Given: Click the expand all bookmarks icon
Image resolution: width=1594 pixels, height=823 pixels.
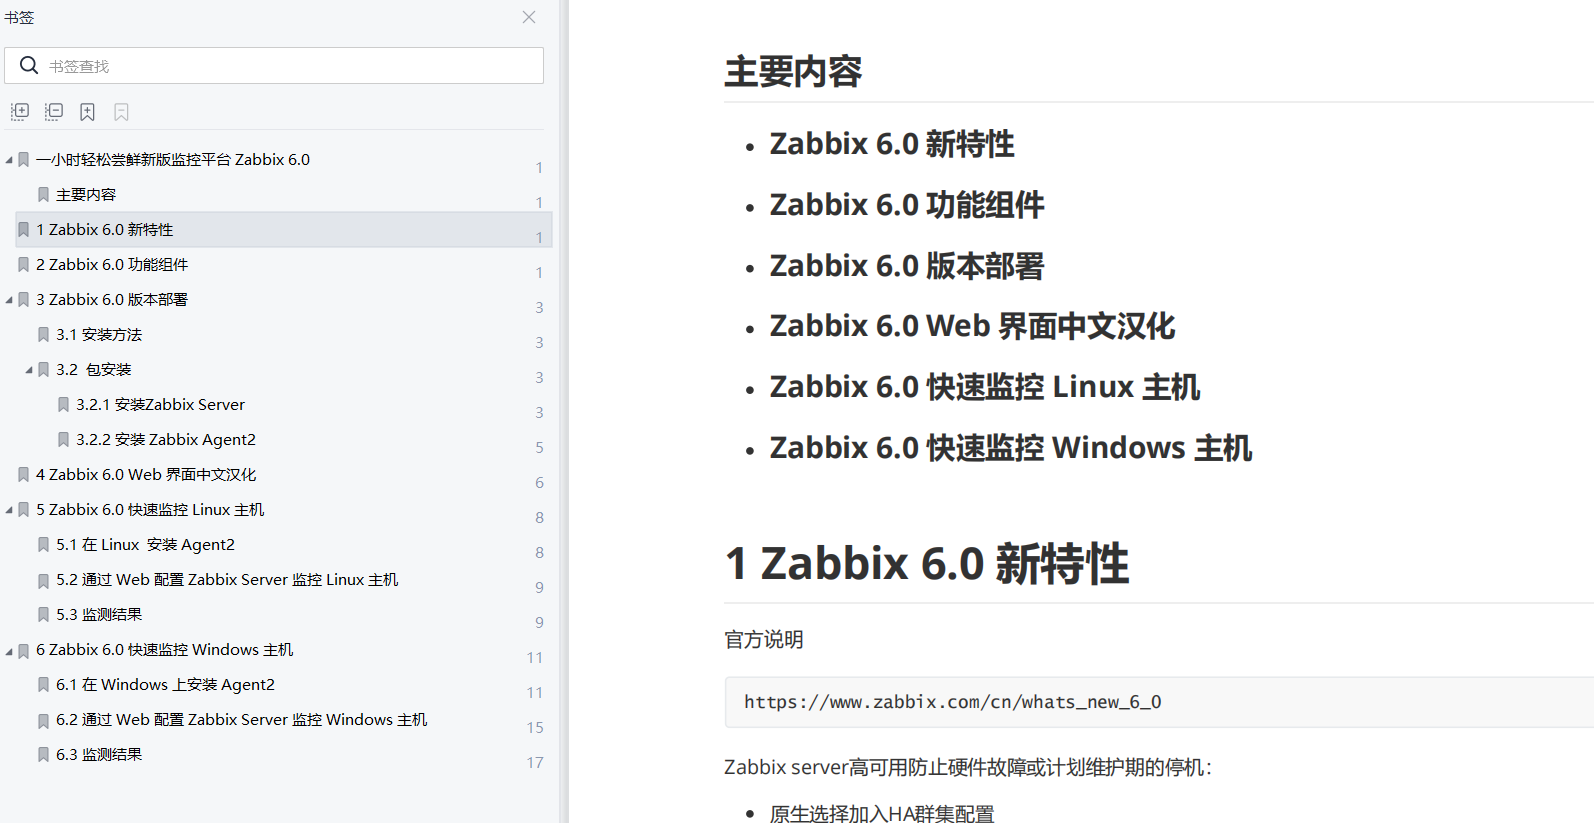Looking at the screenshot, I should [20, 112].
